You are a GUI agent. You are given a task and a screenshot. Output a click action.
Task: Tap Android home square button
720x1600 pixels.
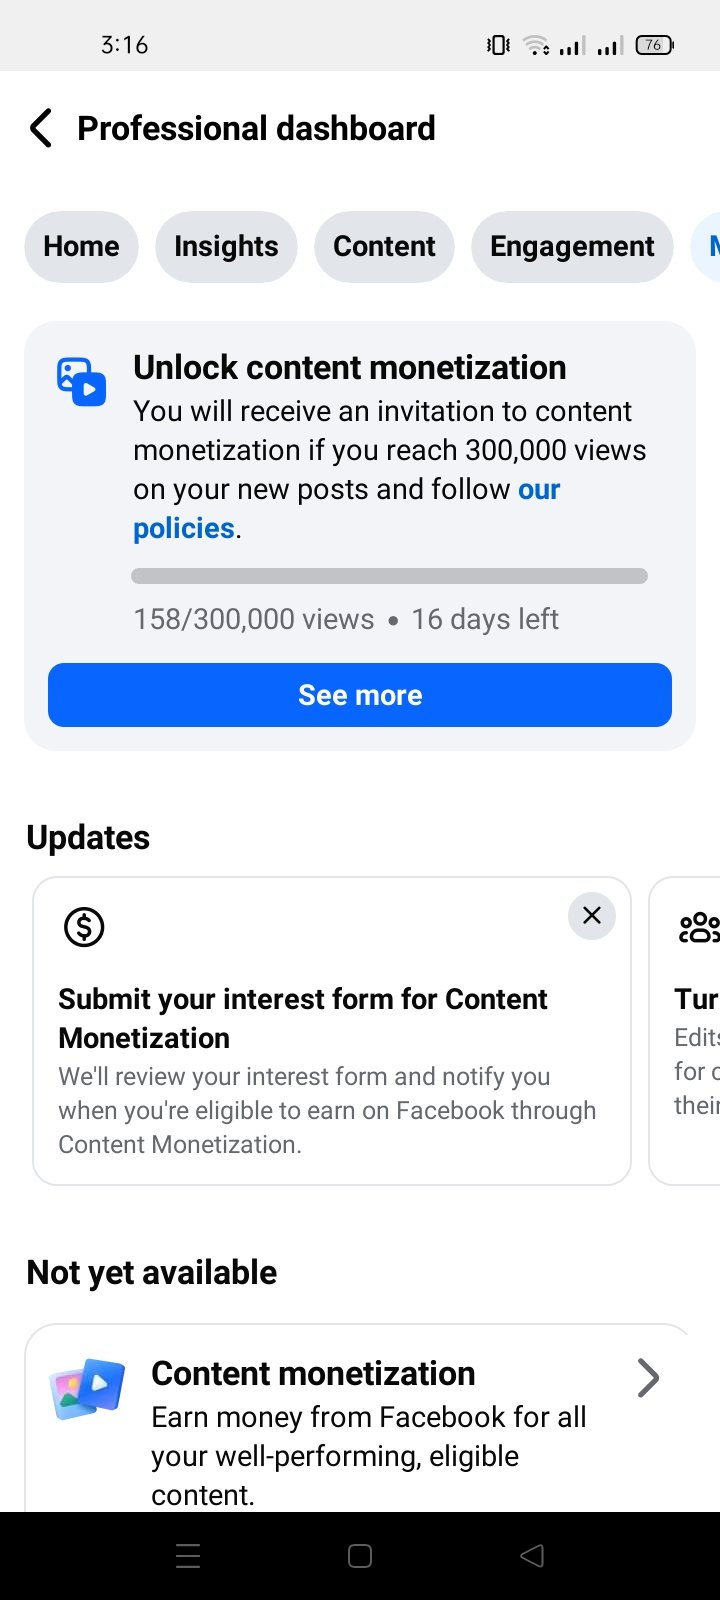360,1556
